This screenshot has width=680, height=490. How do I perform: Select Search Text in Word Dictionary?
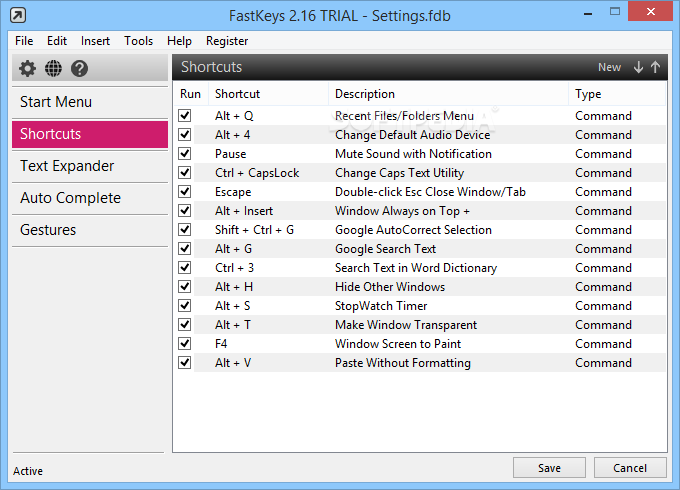(421, 268)
